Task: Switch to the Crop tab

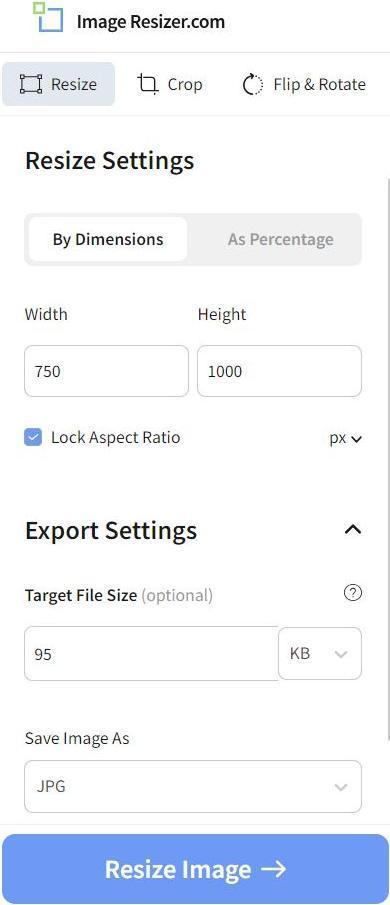Action: (x=170, y=84)
